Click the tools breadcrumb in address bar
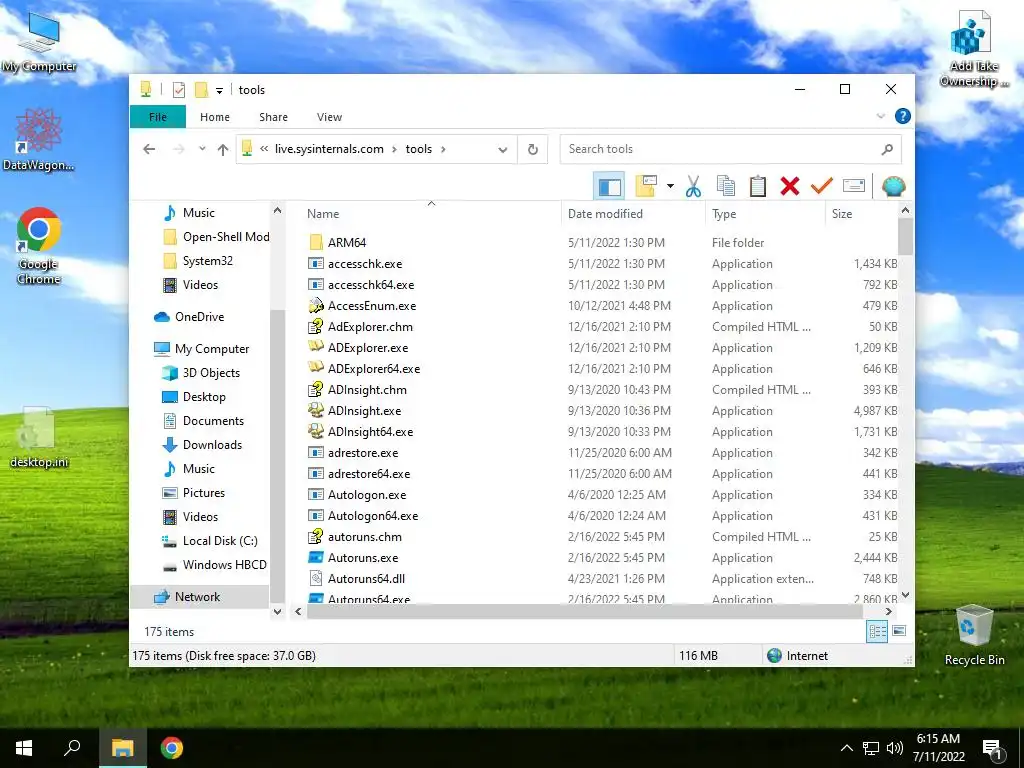The height and width of the screenshot is (768, 1024). (x=419, y=149)
